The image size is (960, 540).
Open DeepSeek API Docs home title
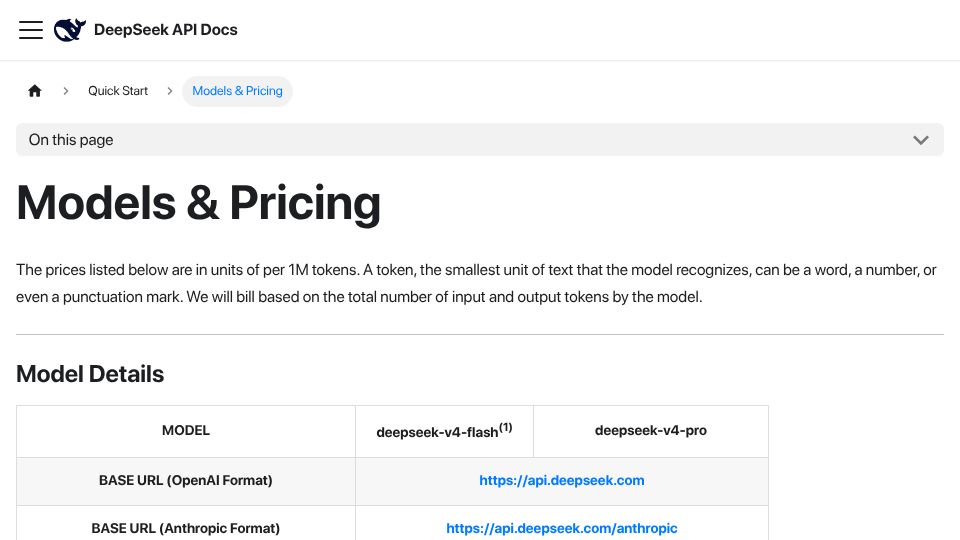(x=165, y=30)
